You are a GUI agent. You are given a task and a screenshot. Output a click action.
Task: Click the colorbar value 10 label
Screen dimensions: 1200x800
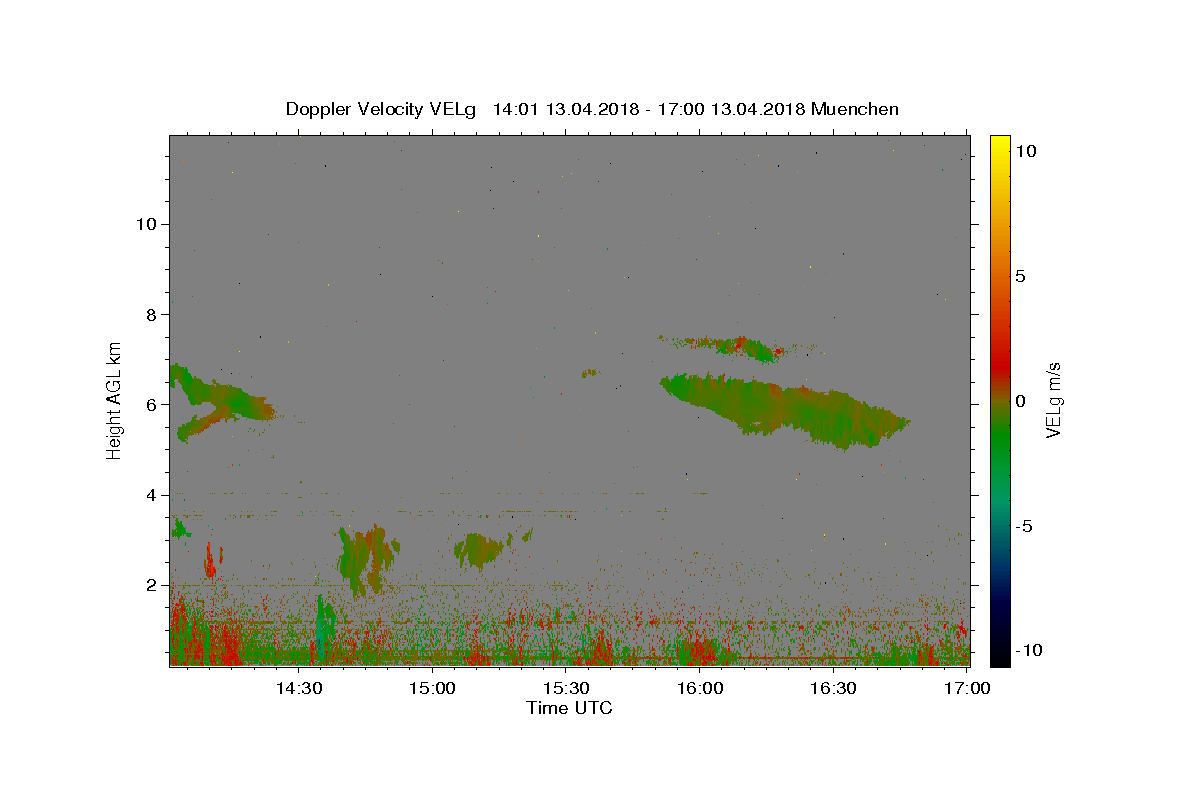[x=1025, y=151]
